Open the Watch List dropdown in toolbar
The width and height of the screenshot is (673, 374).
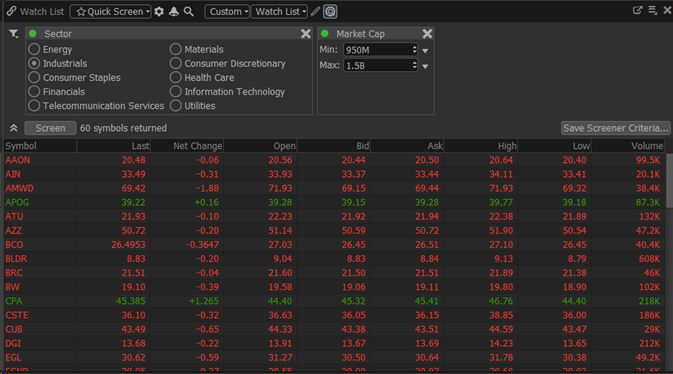[280, 12]
